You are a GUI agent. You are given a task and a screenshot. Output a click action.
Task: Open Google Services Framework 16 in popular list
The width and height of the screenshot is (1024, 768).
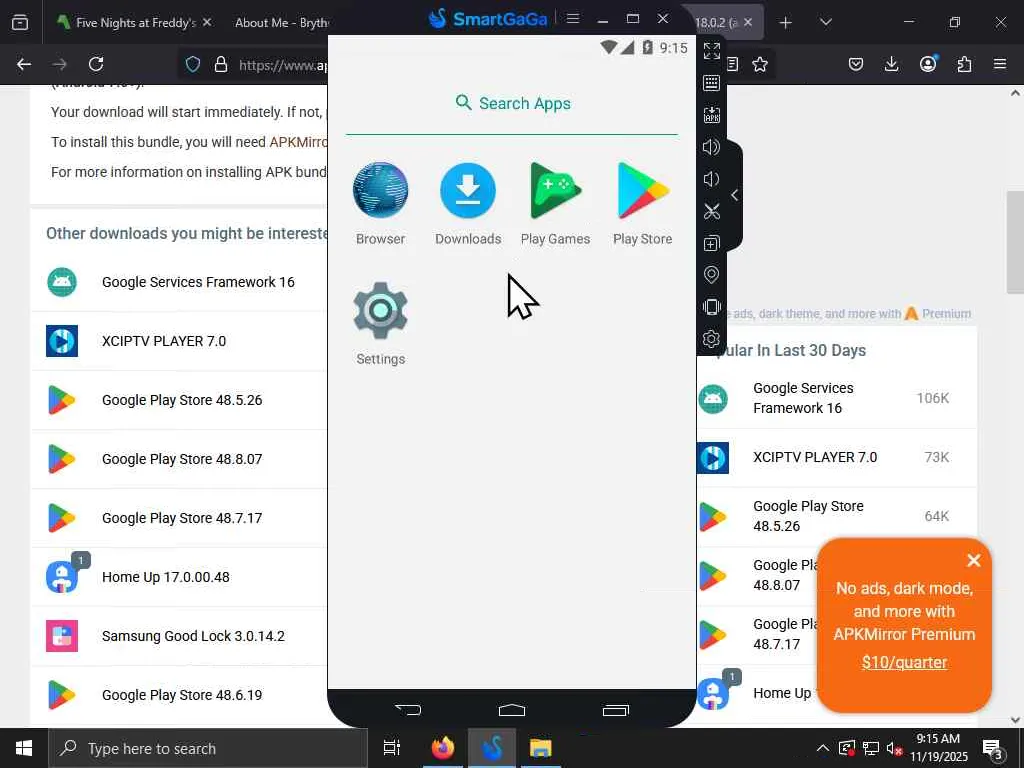pyautogui.click(x=803, y=398)
